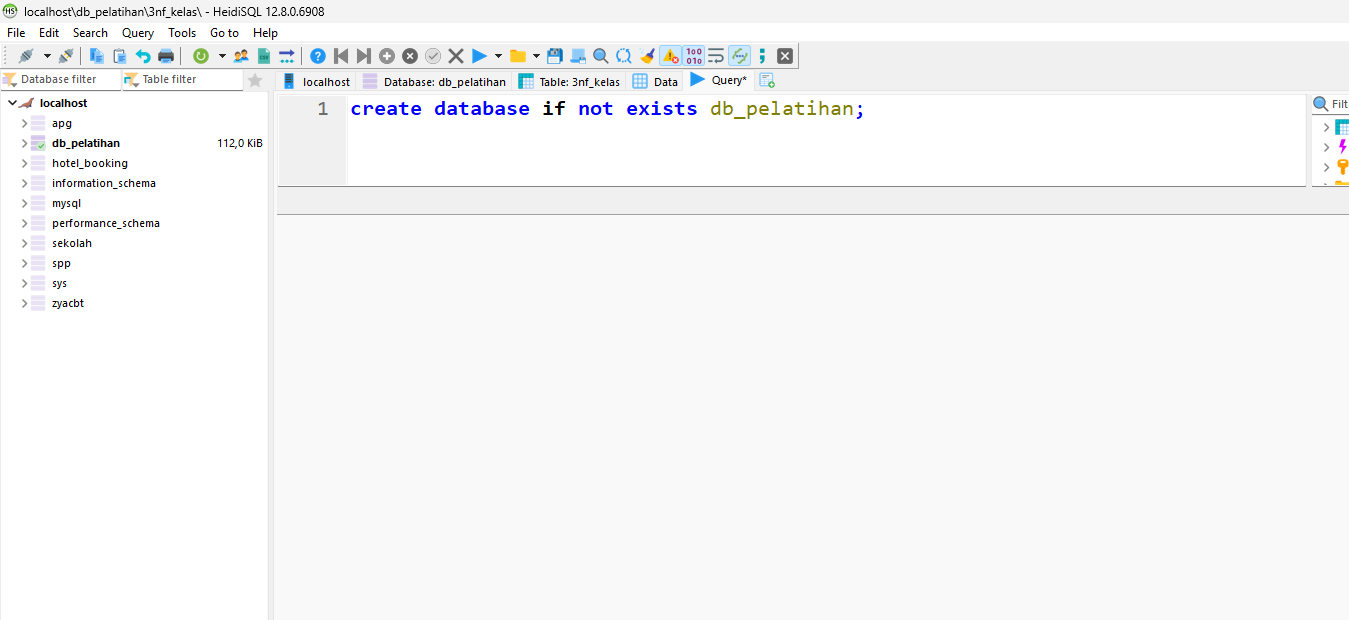The image size is (1349, 620).
Task: Run the query with blue play icon
Action: pyautogui.click(x=479, y=56)
